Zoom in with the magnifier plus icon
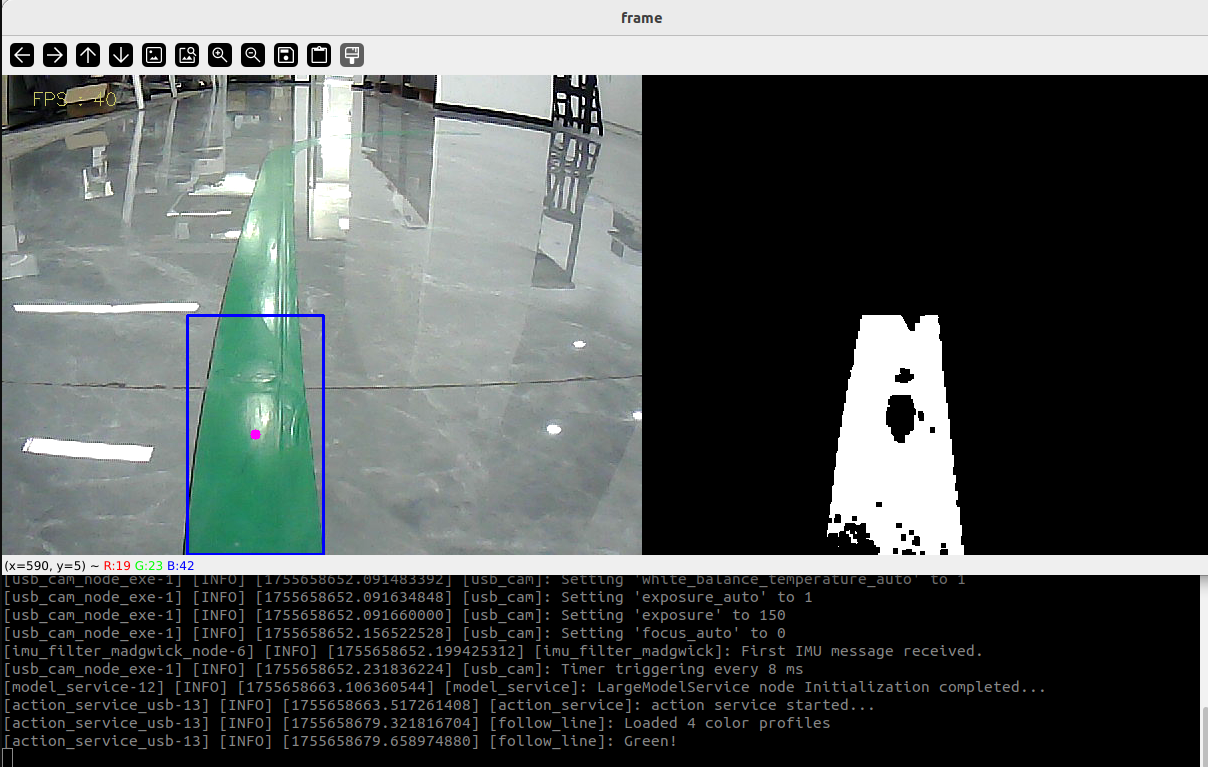This screenshot has width=1208, height=767. pyautogui.click(x=220, y=55)
